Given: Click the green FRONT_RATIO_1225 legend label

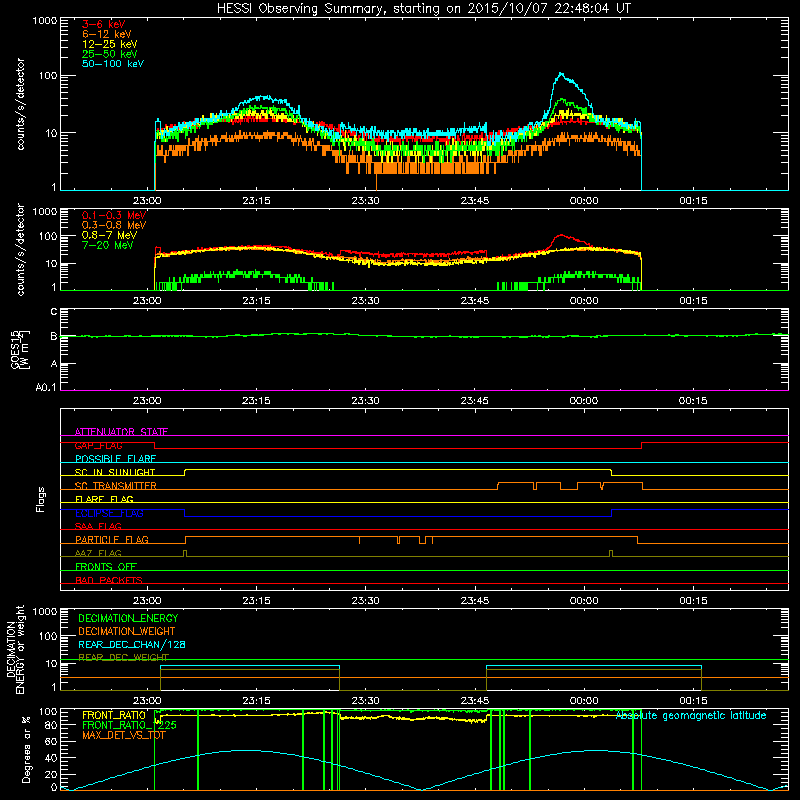Looking at the screenshot, I should click(129, 725).
